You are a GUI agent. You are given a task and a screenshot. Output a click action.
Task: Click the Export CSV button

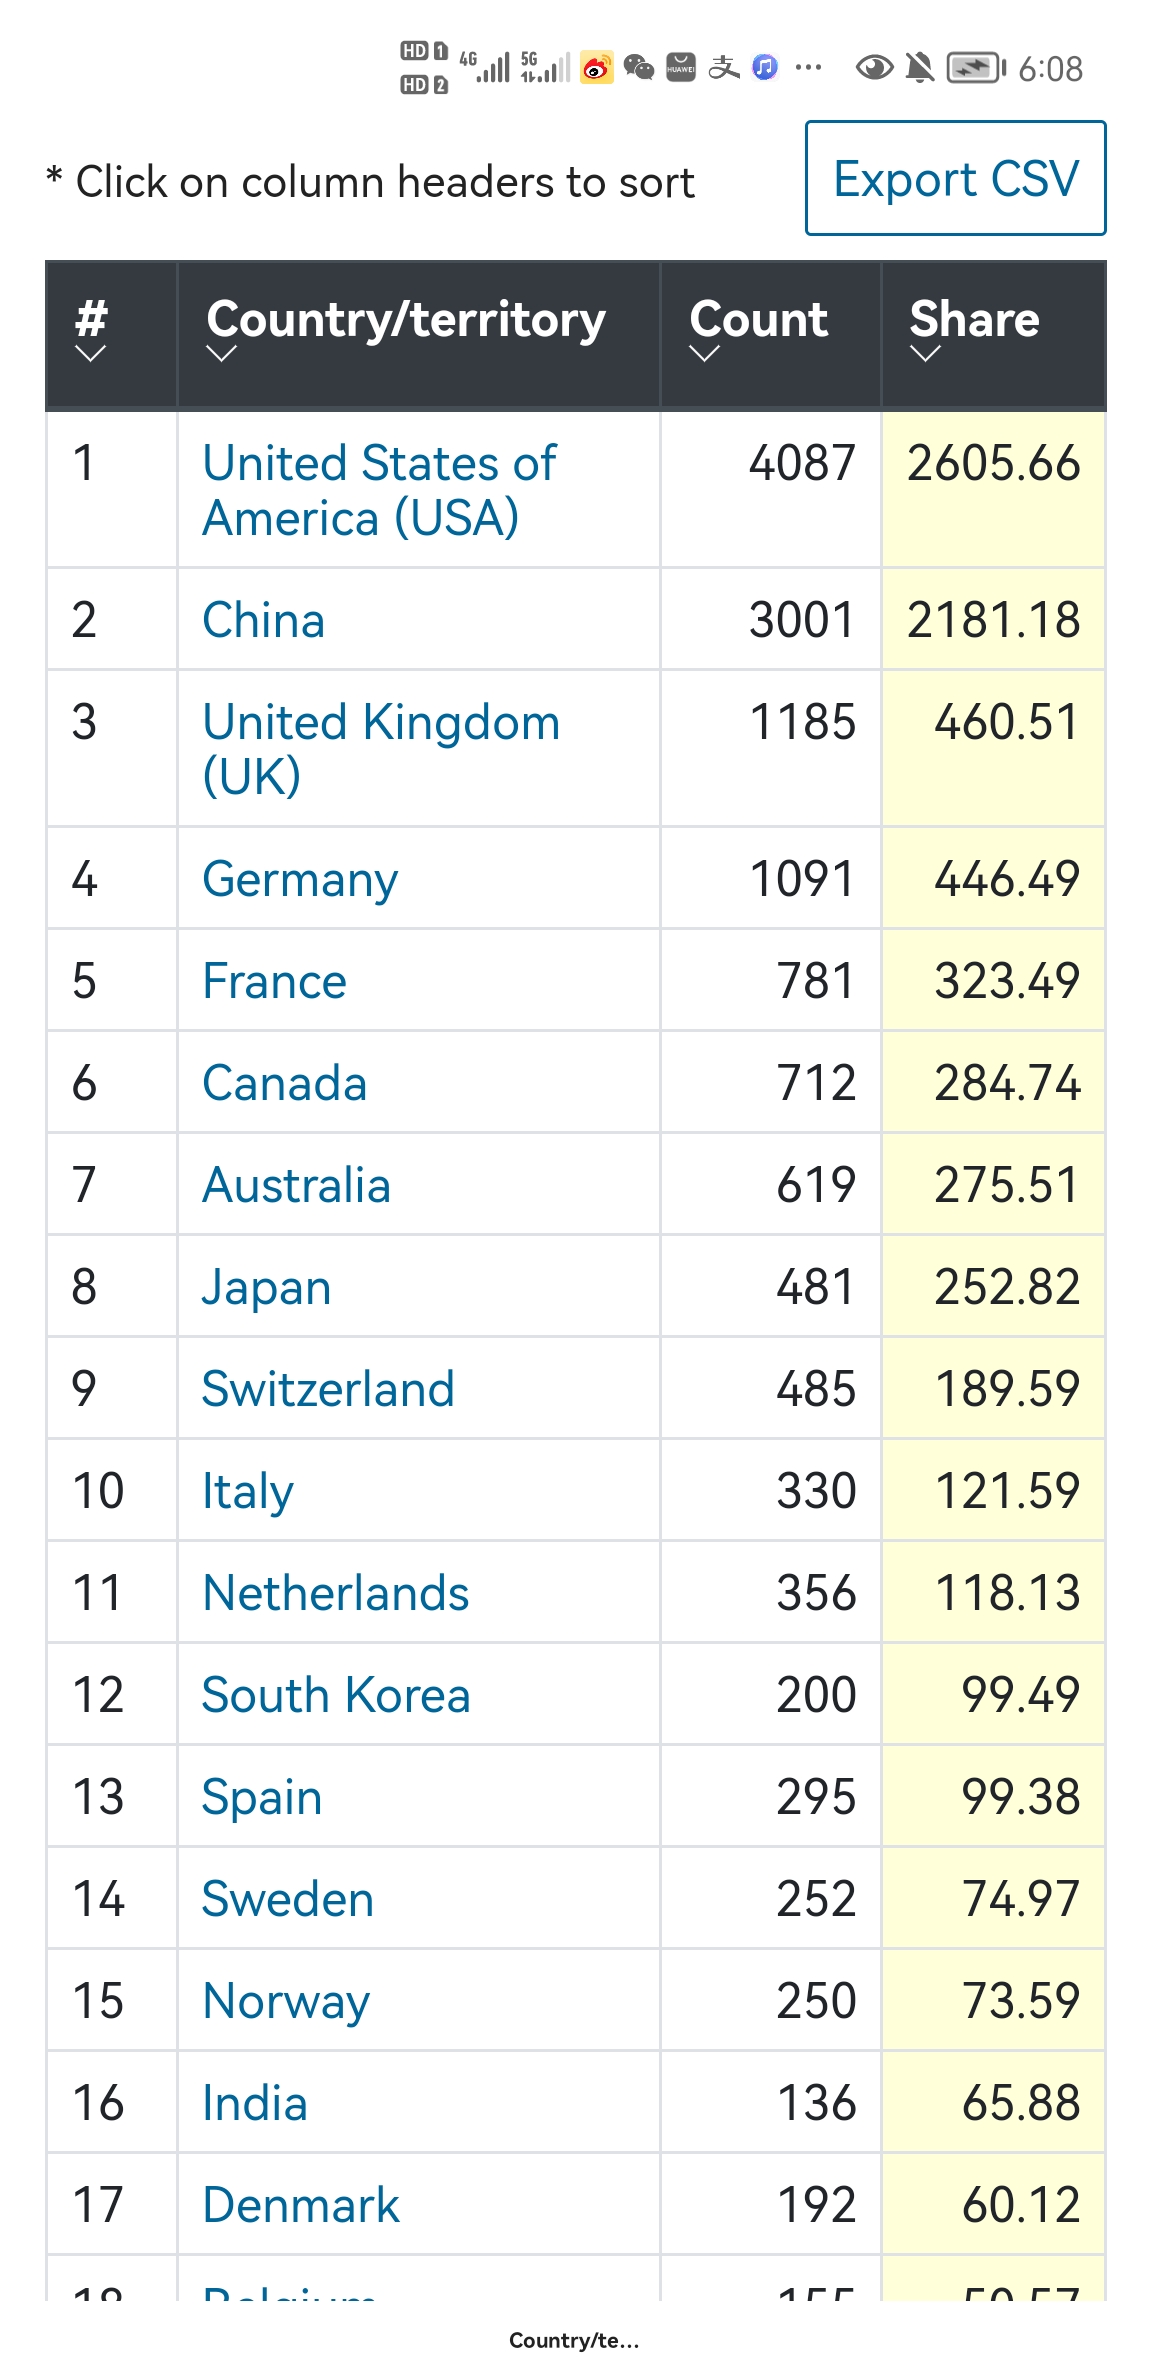[955, 179]
